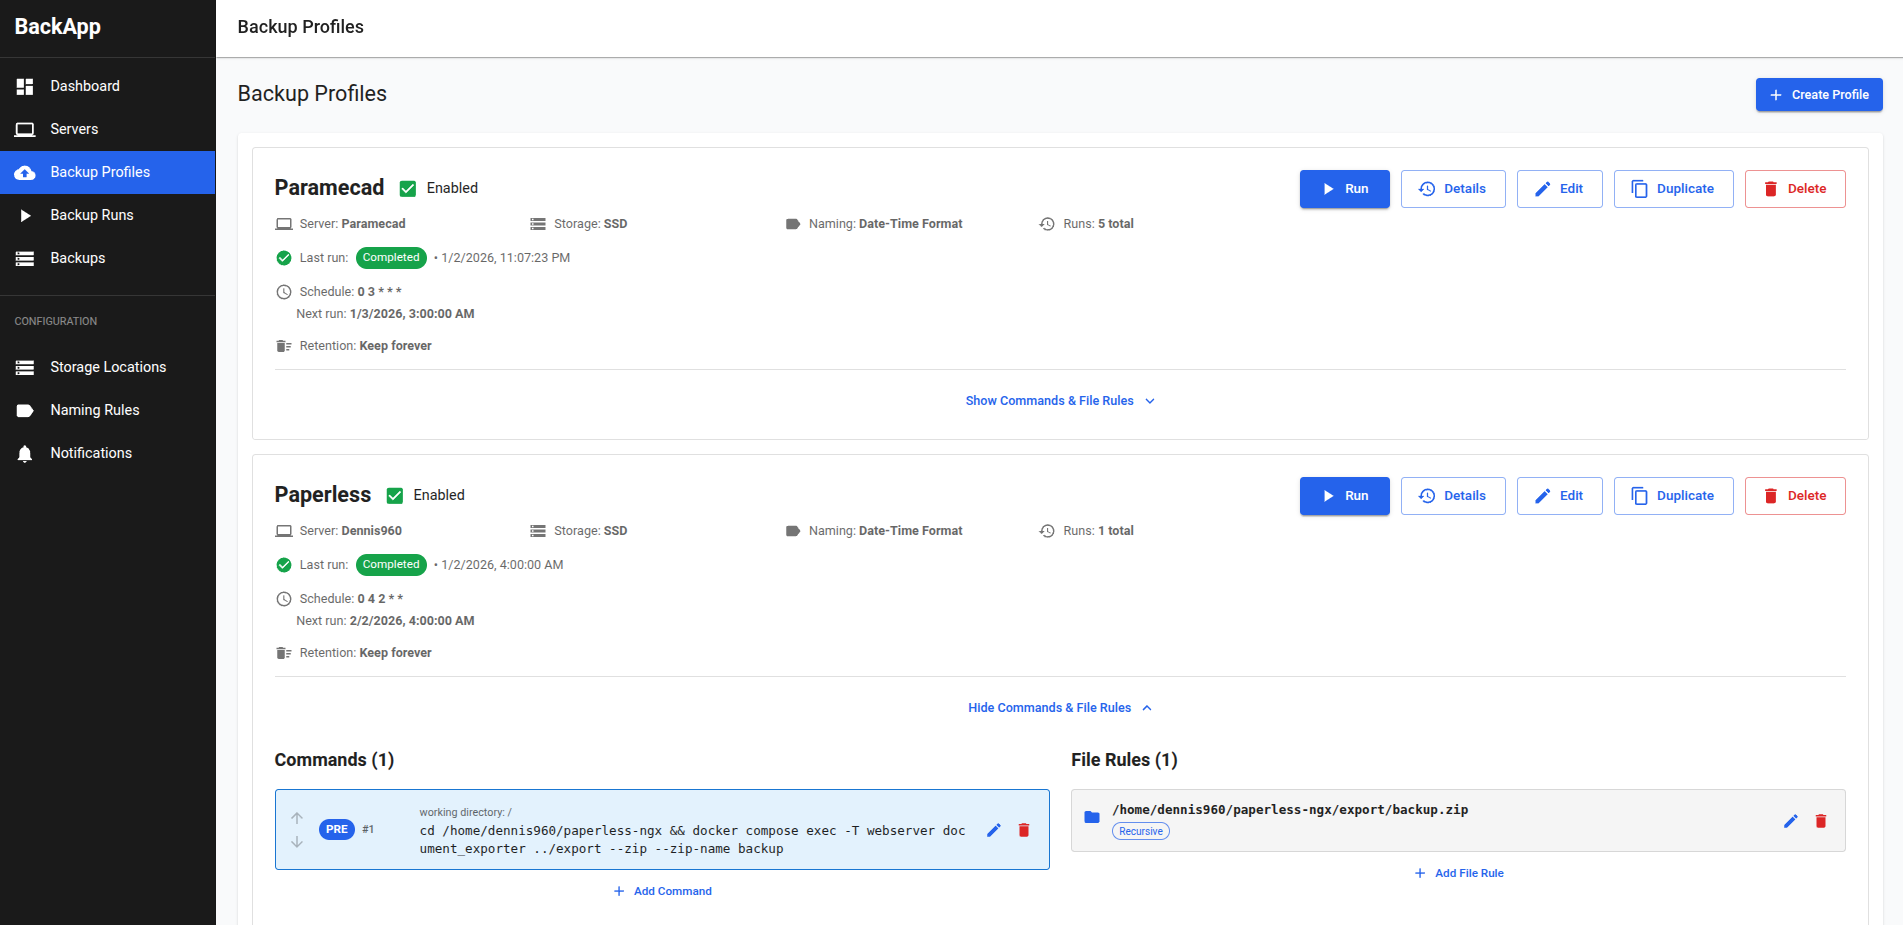Click the retention icon in Paperless card
The height and width of the screenshot is (925, 1903).
coord(284,653)
